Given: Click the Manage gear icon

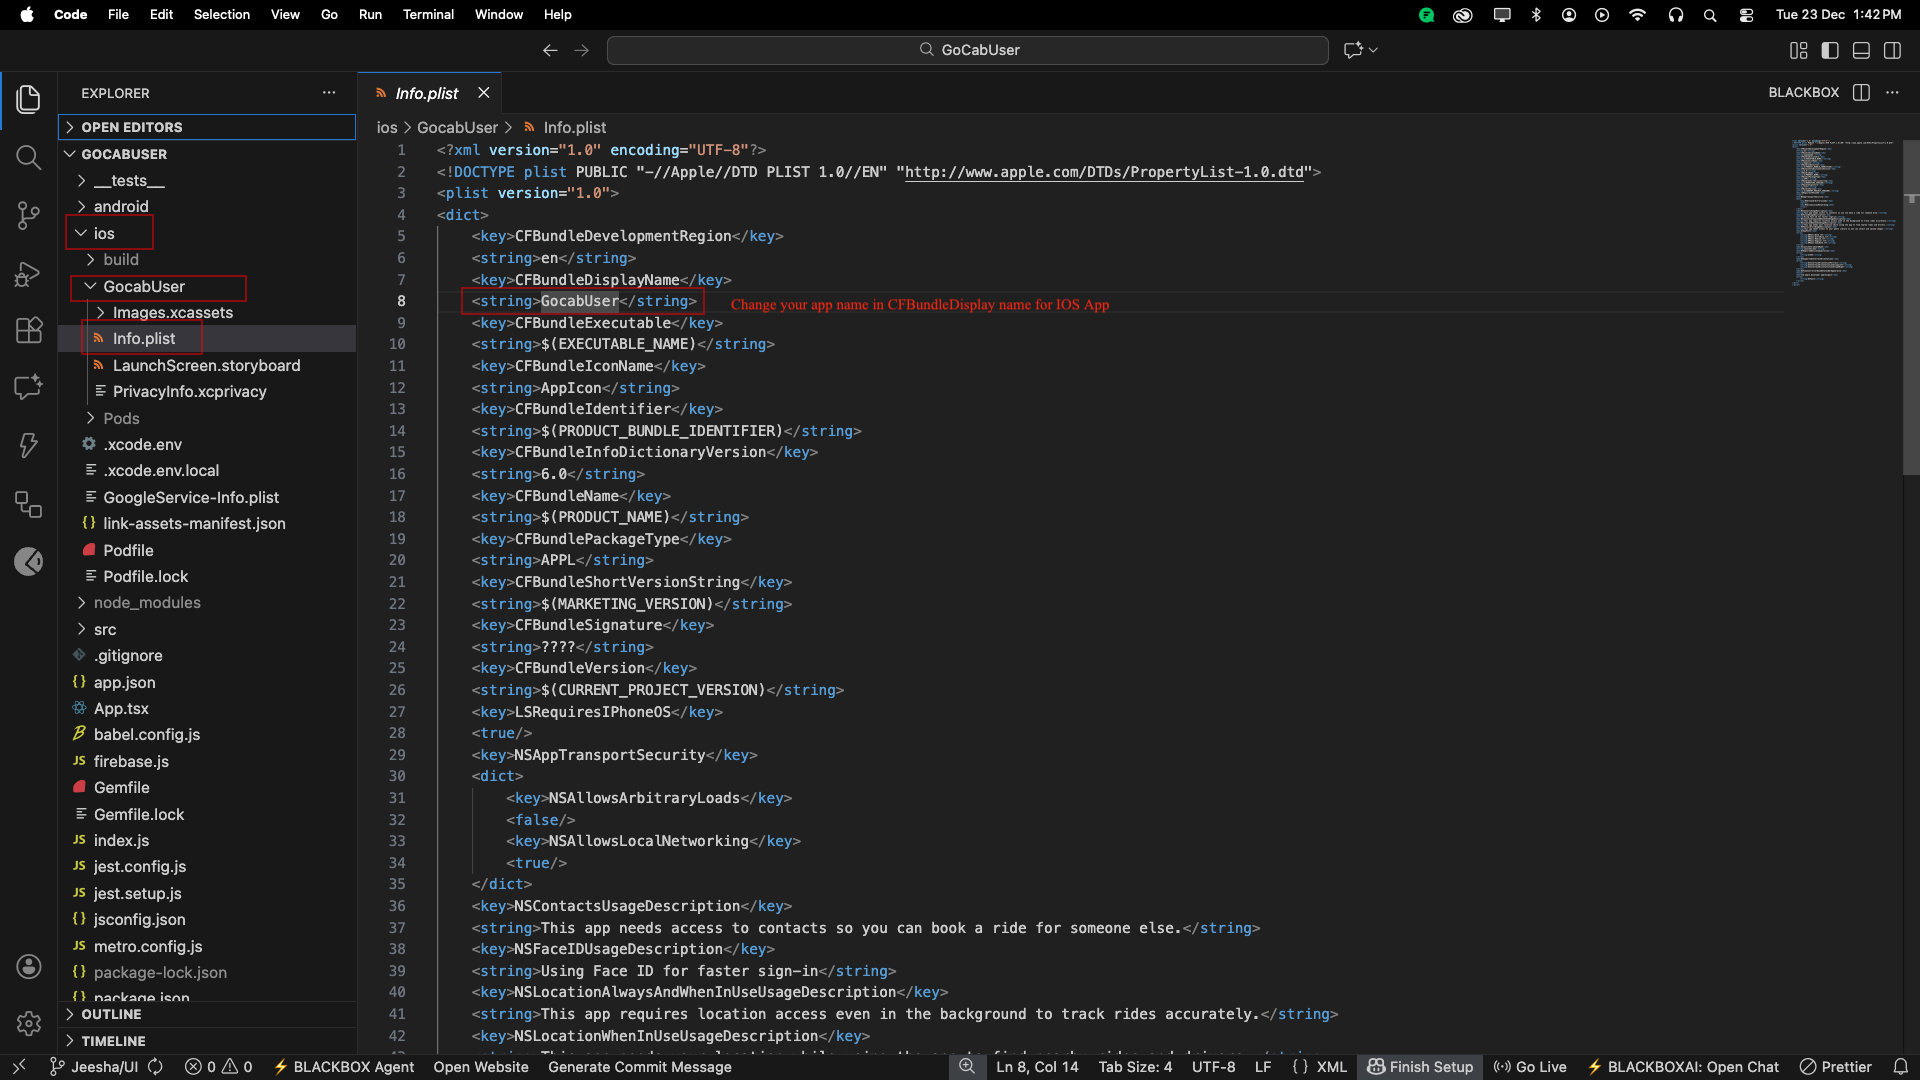Looking at the screenshot, I should [28, 1023].
